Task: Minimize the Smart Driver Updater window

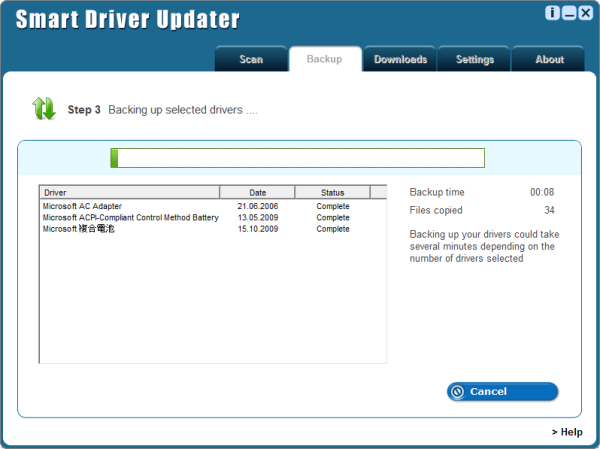Action: pyautogui.click(x=569, y=13)
